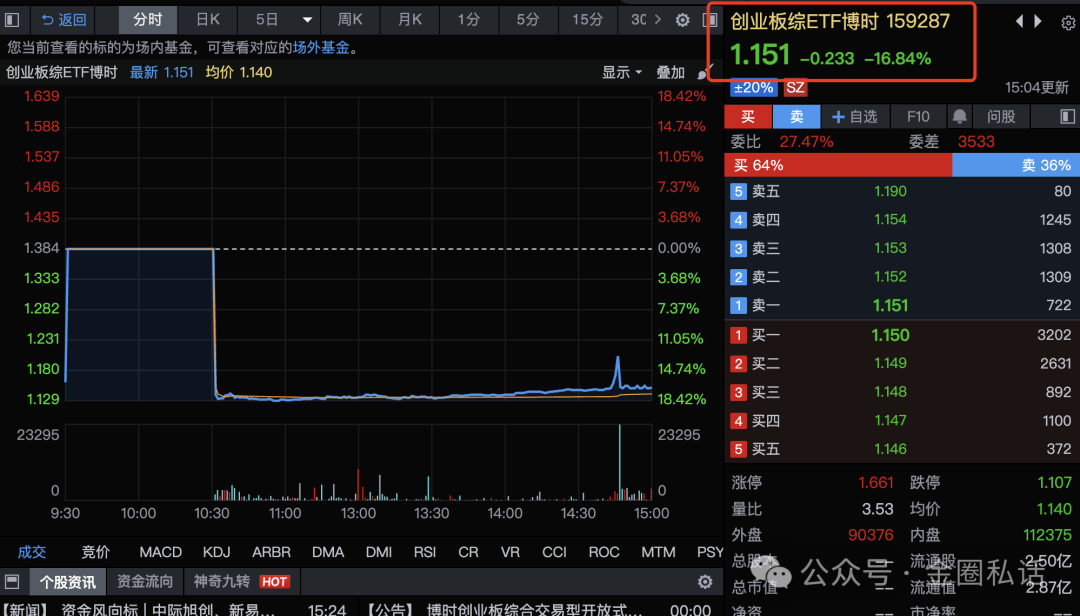Go to previous stock with left arrow
This screenshot has height=616, width=1080.
[1020, 21]
